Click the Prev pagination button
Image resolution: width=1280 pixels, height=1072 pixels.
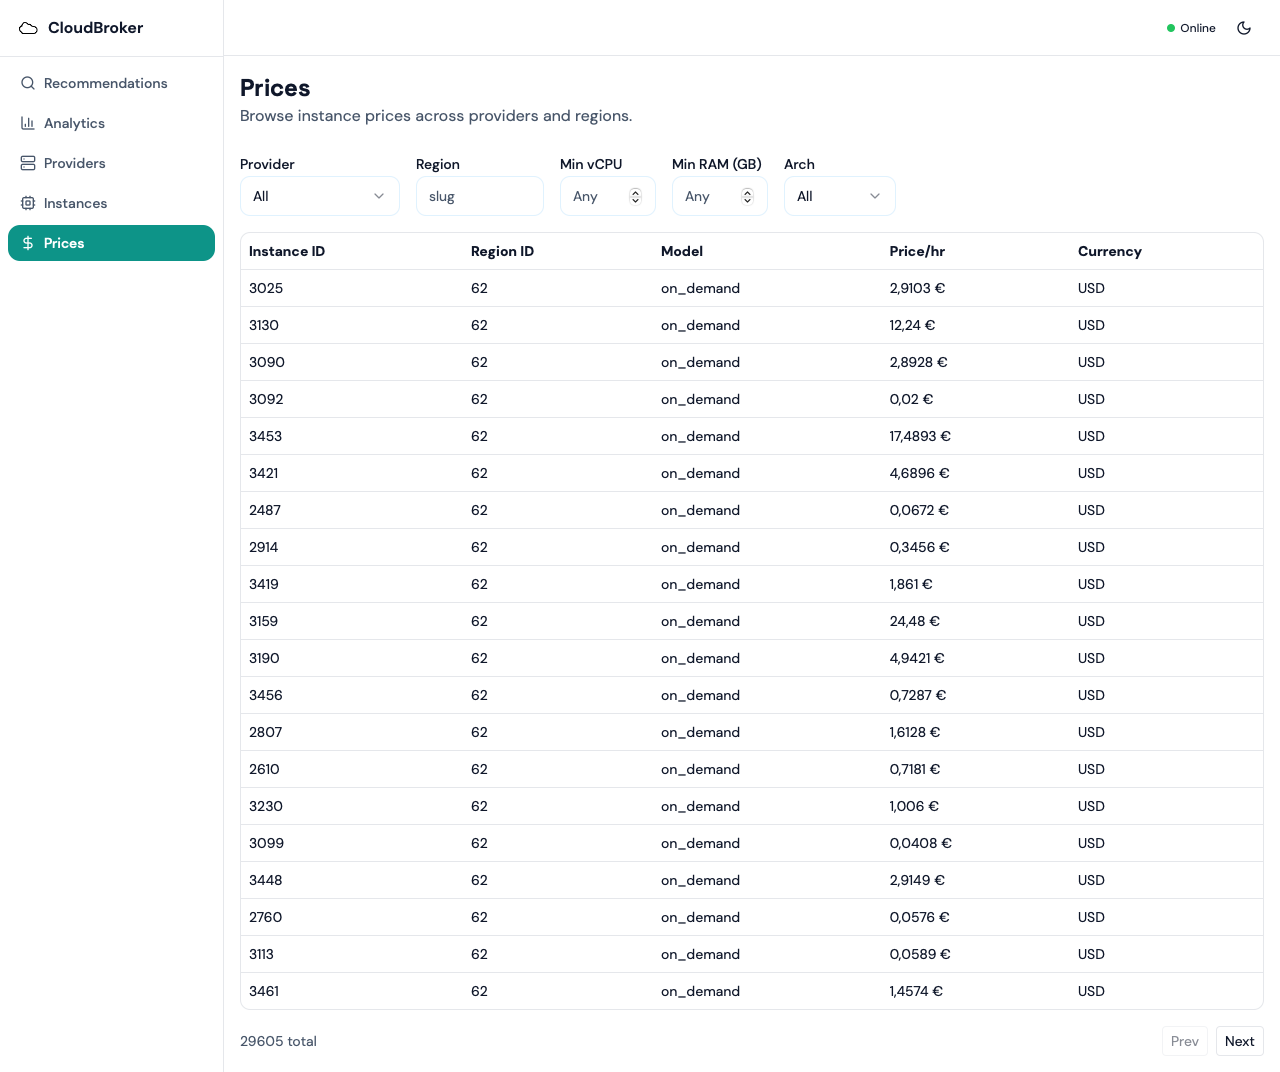1184,1041
